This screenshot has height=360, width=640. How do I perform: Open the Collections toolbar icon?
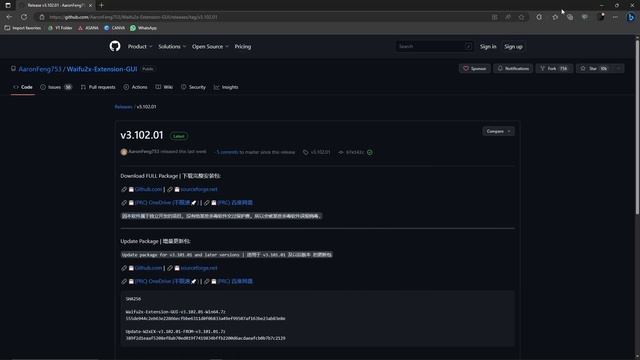coord(570,17)
